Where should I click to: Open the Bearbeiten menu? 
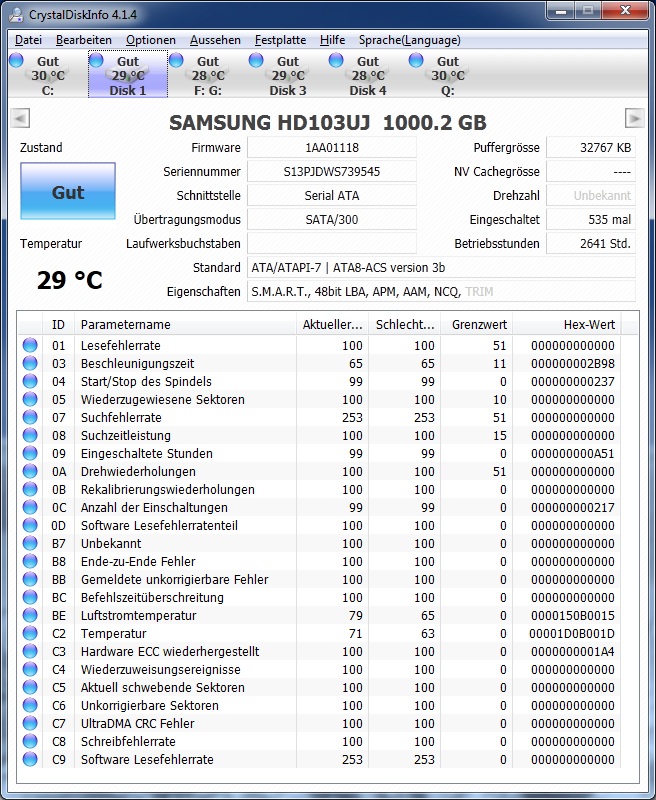click(84, 40)
